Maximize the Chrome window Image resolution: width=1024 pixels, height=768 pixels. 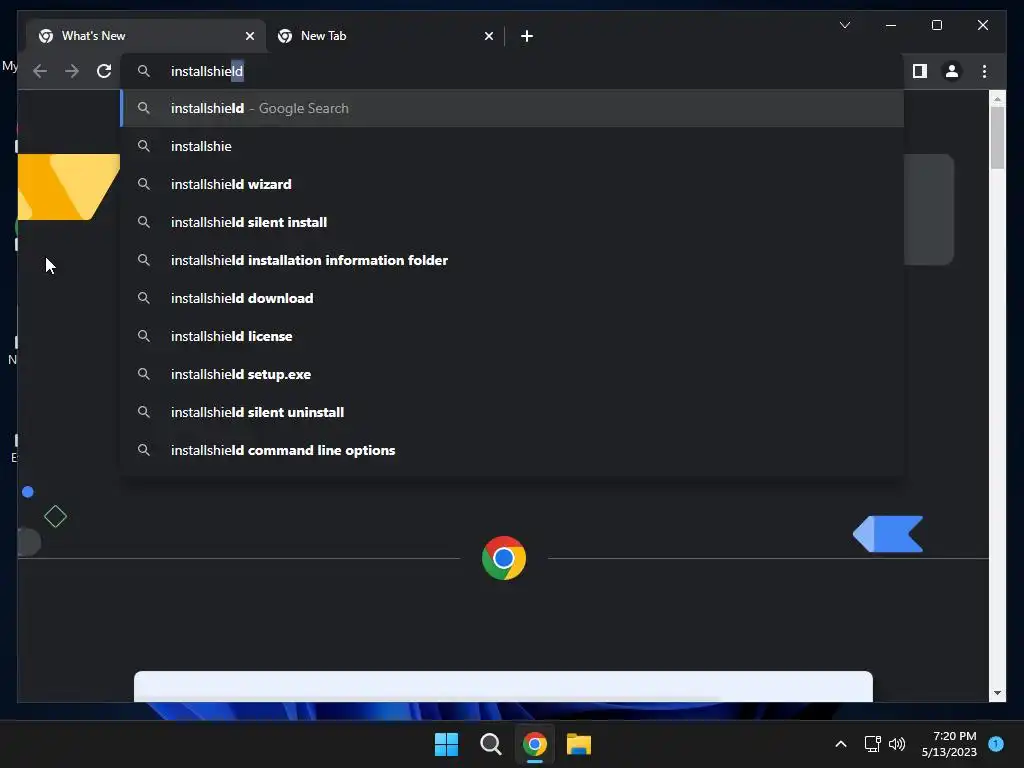[936, 25]
